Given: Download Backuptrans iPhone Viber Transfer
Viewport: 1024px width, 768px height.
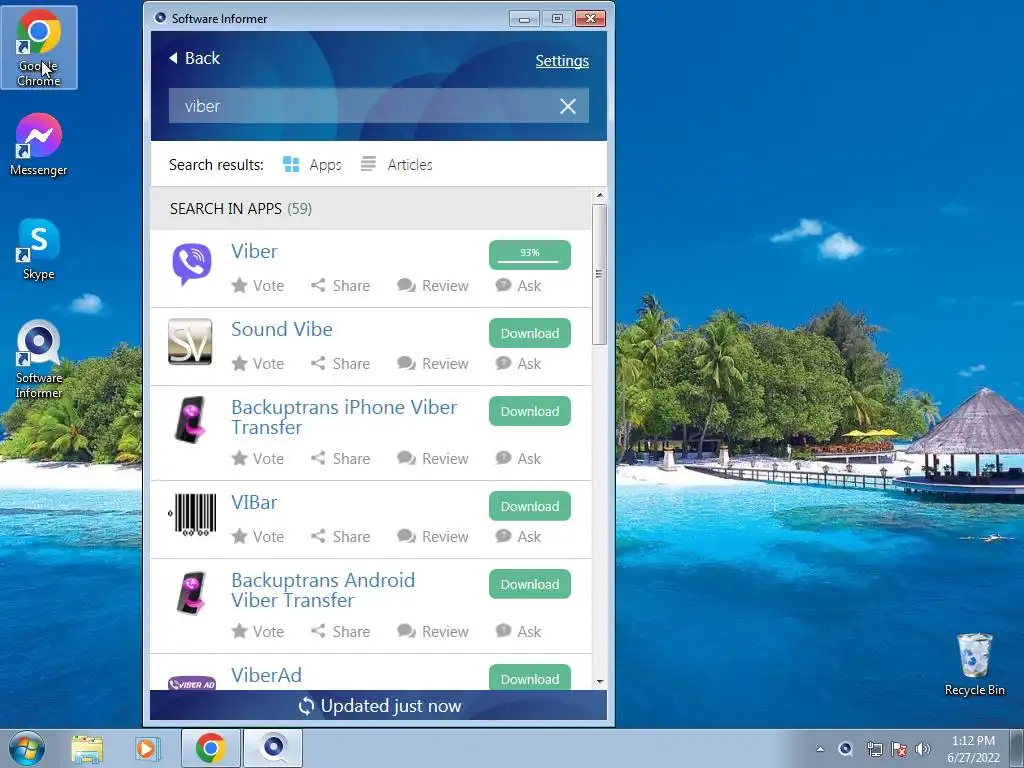Looking at the screenshot, I should [530, 411].
